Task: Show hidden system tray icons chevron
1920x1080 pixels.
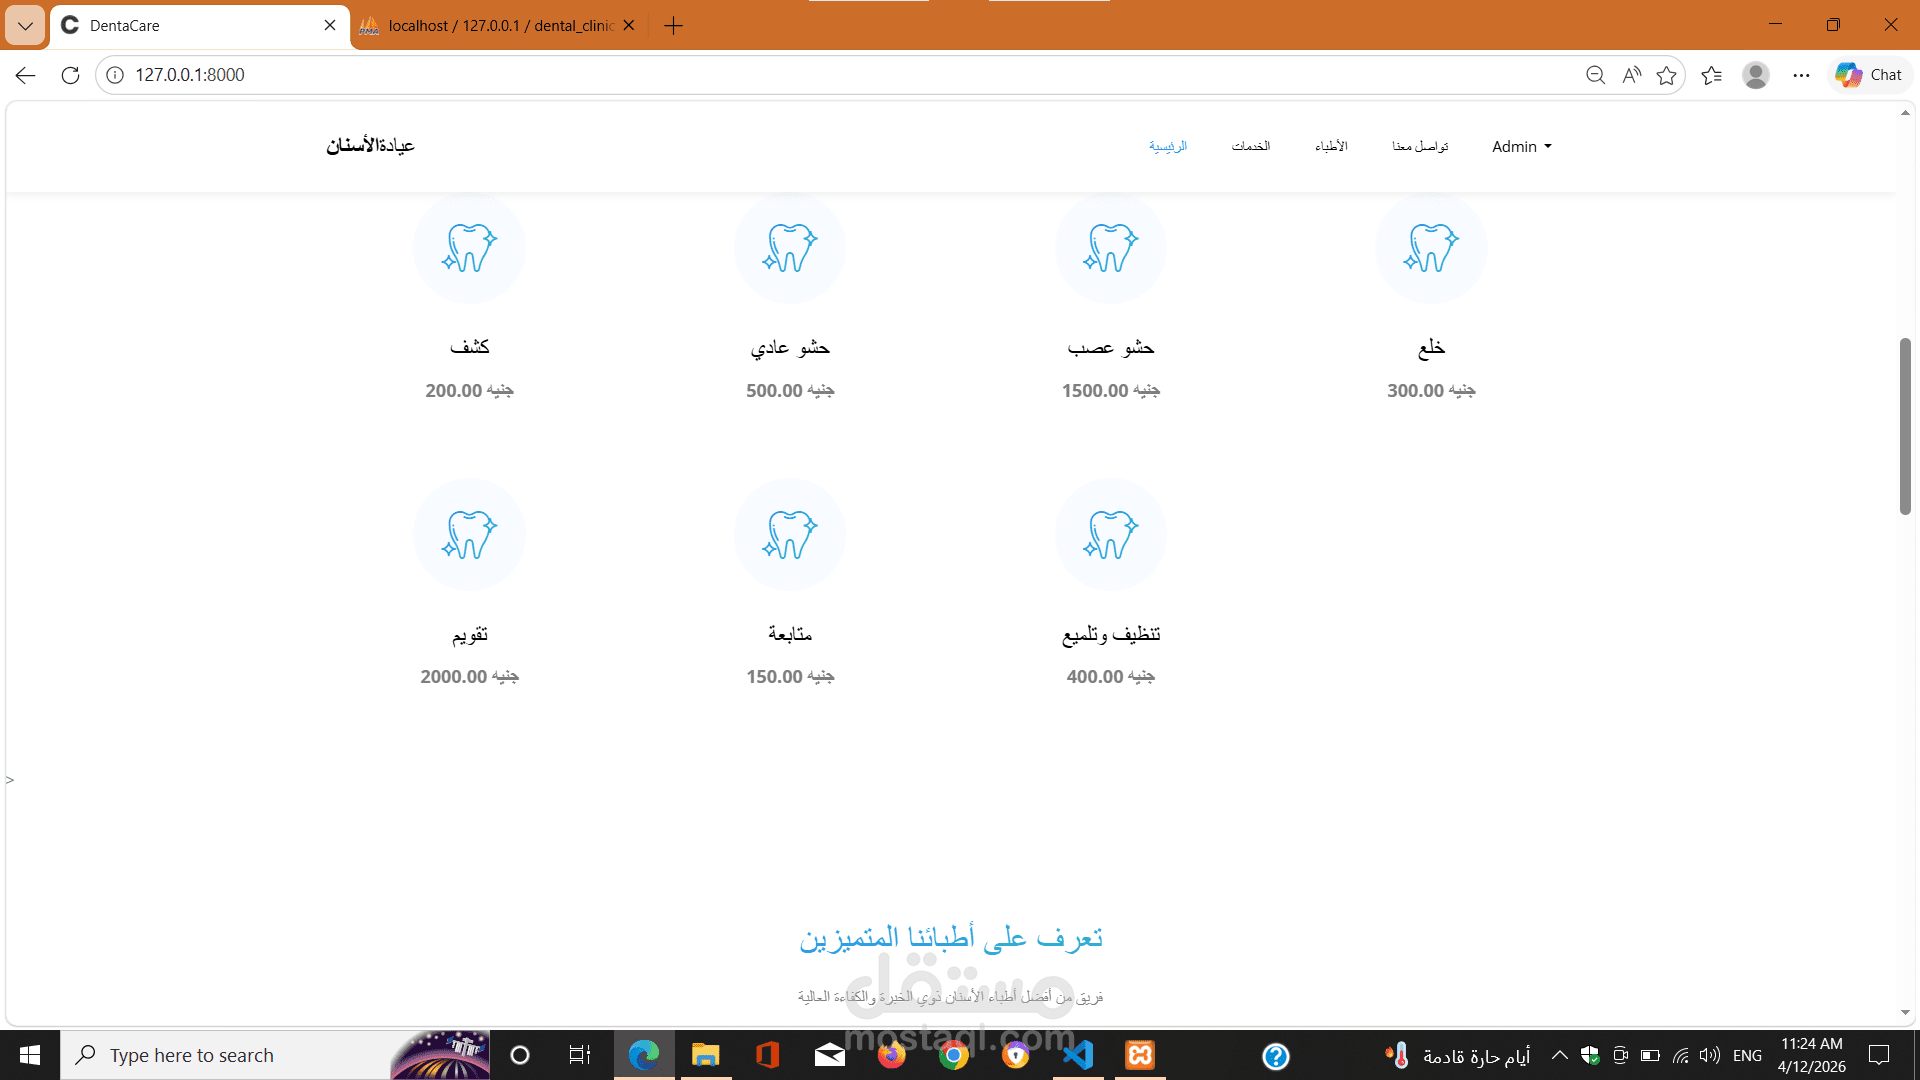Action: click(x=1559, y=1055)
